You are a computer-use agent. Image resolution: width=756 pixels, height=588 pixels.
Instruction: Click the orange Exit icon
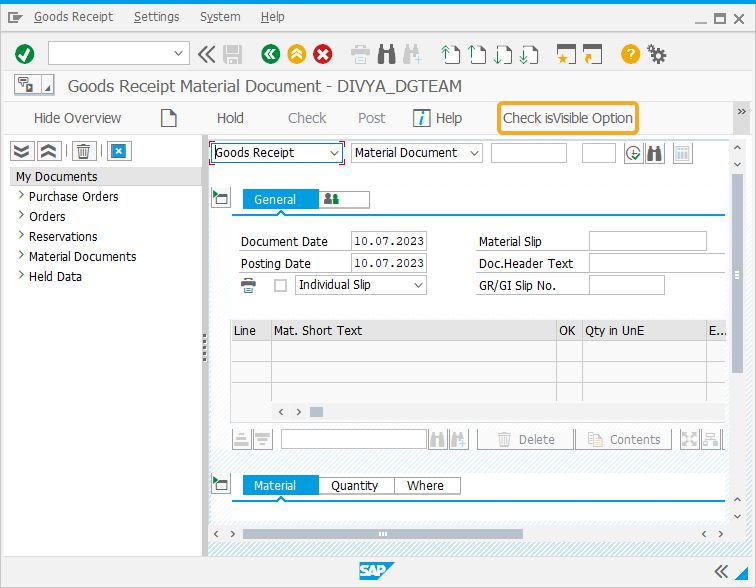tap(297, 54)
